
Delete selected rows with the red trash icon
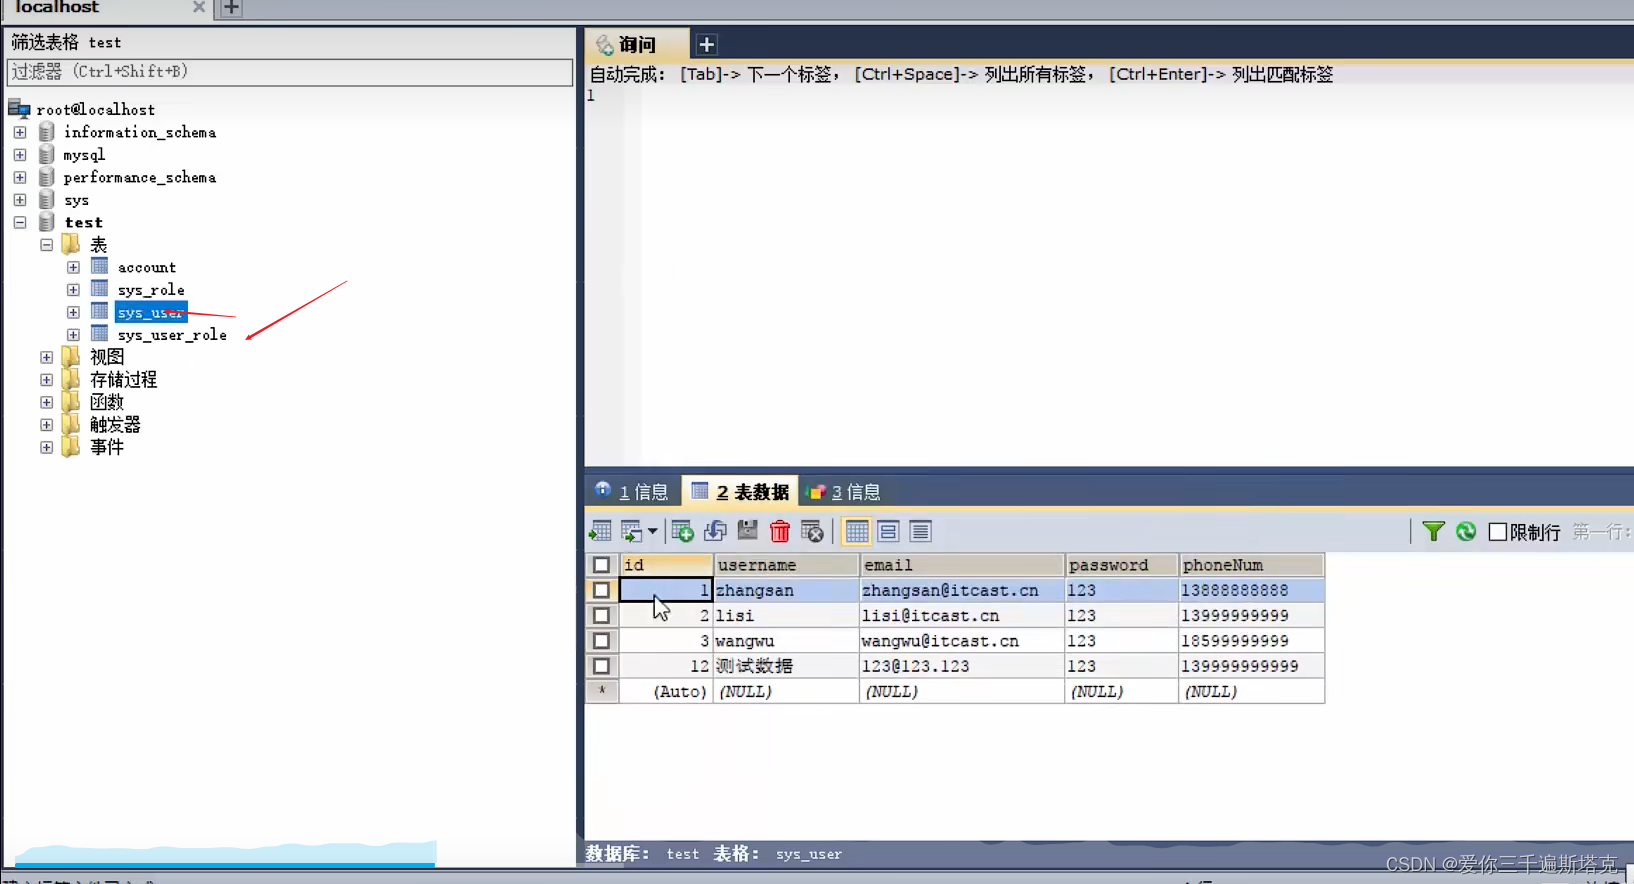780,531
